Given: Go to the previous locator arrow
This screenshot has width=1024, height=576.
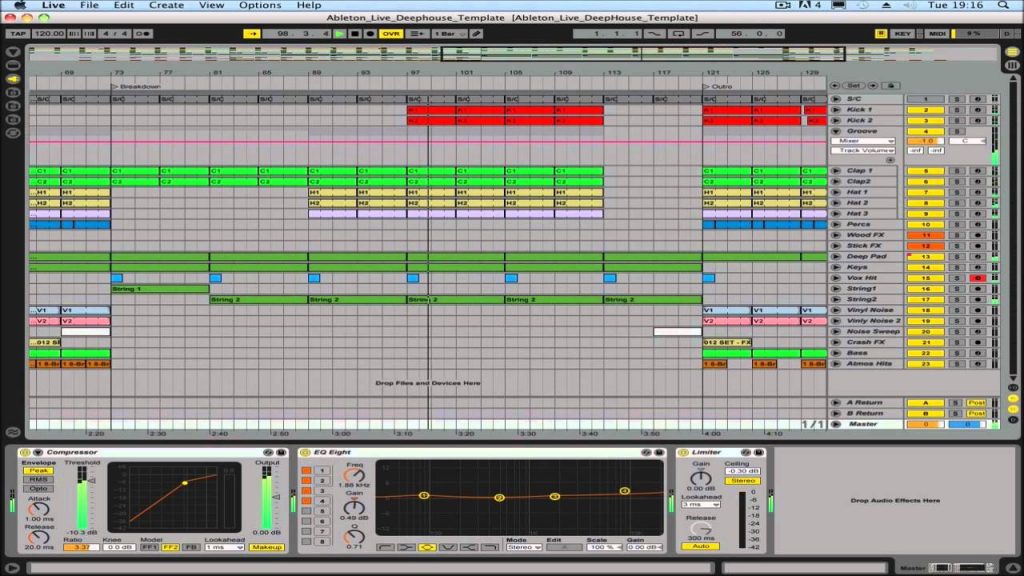Looking at the screenshot, I should point(835,86).
